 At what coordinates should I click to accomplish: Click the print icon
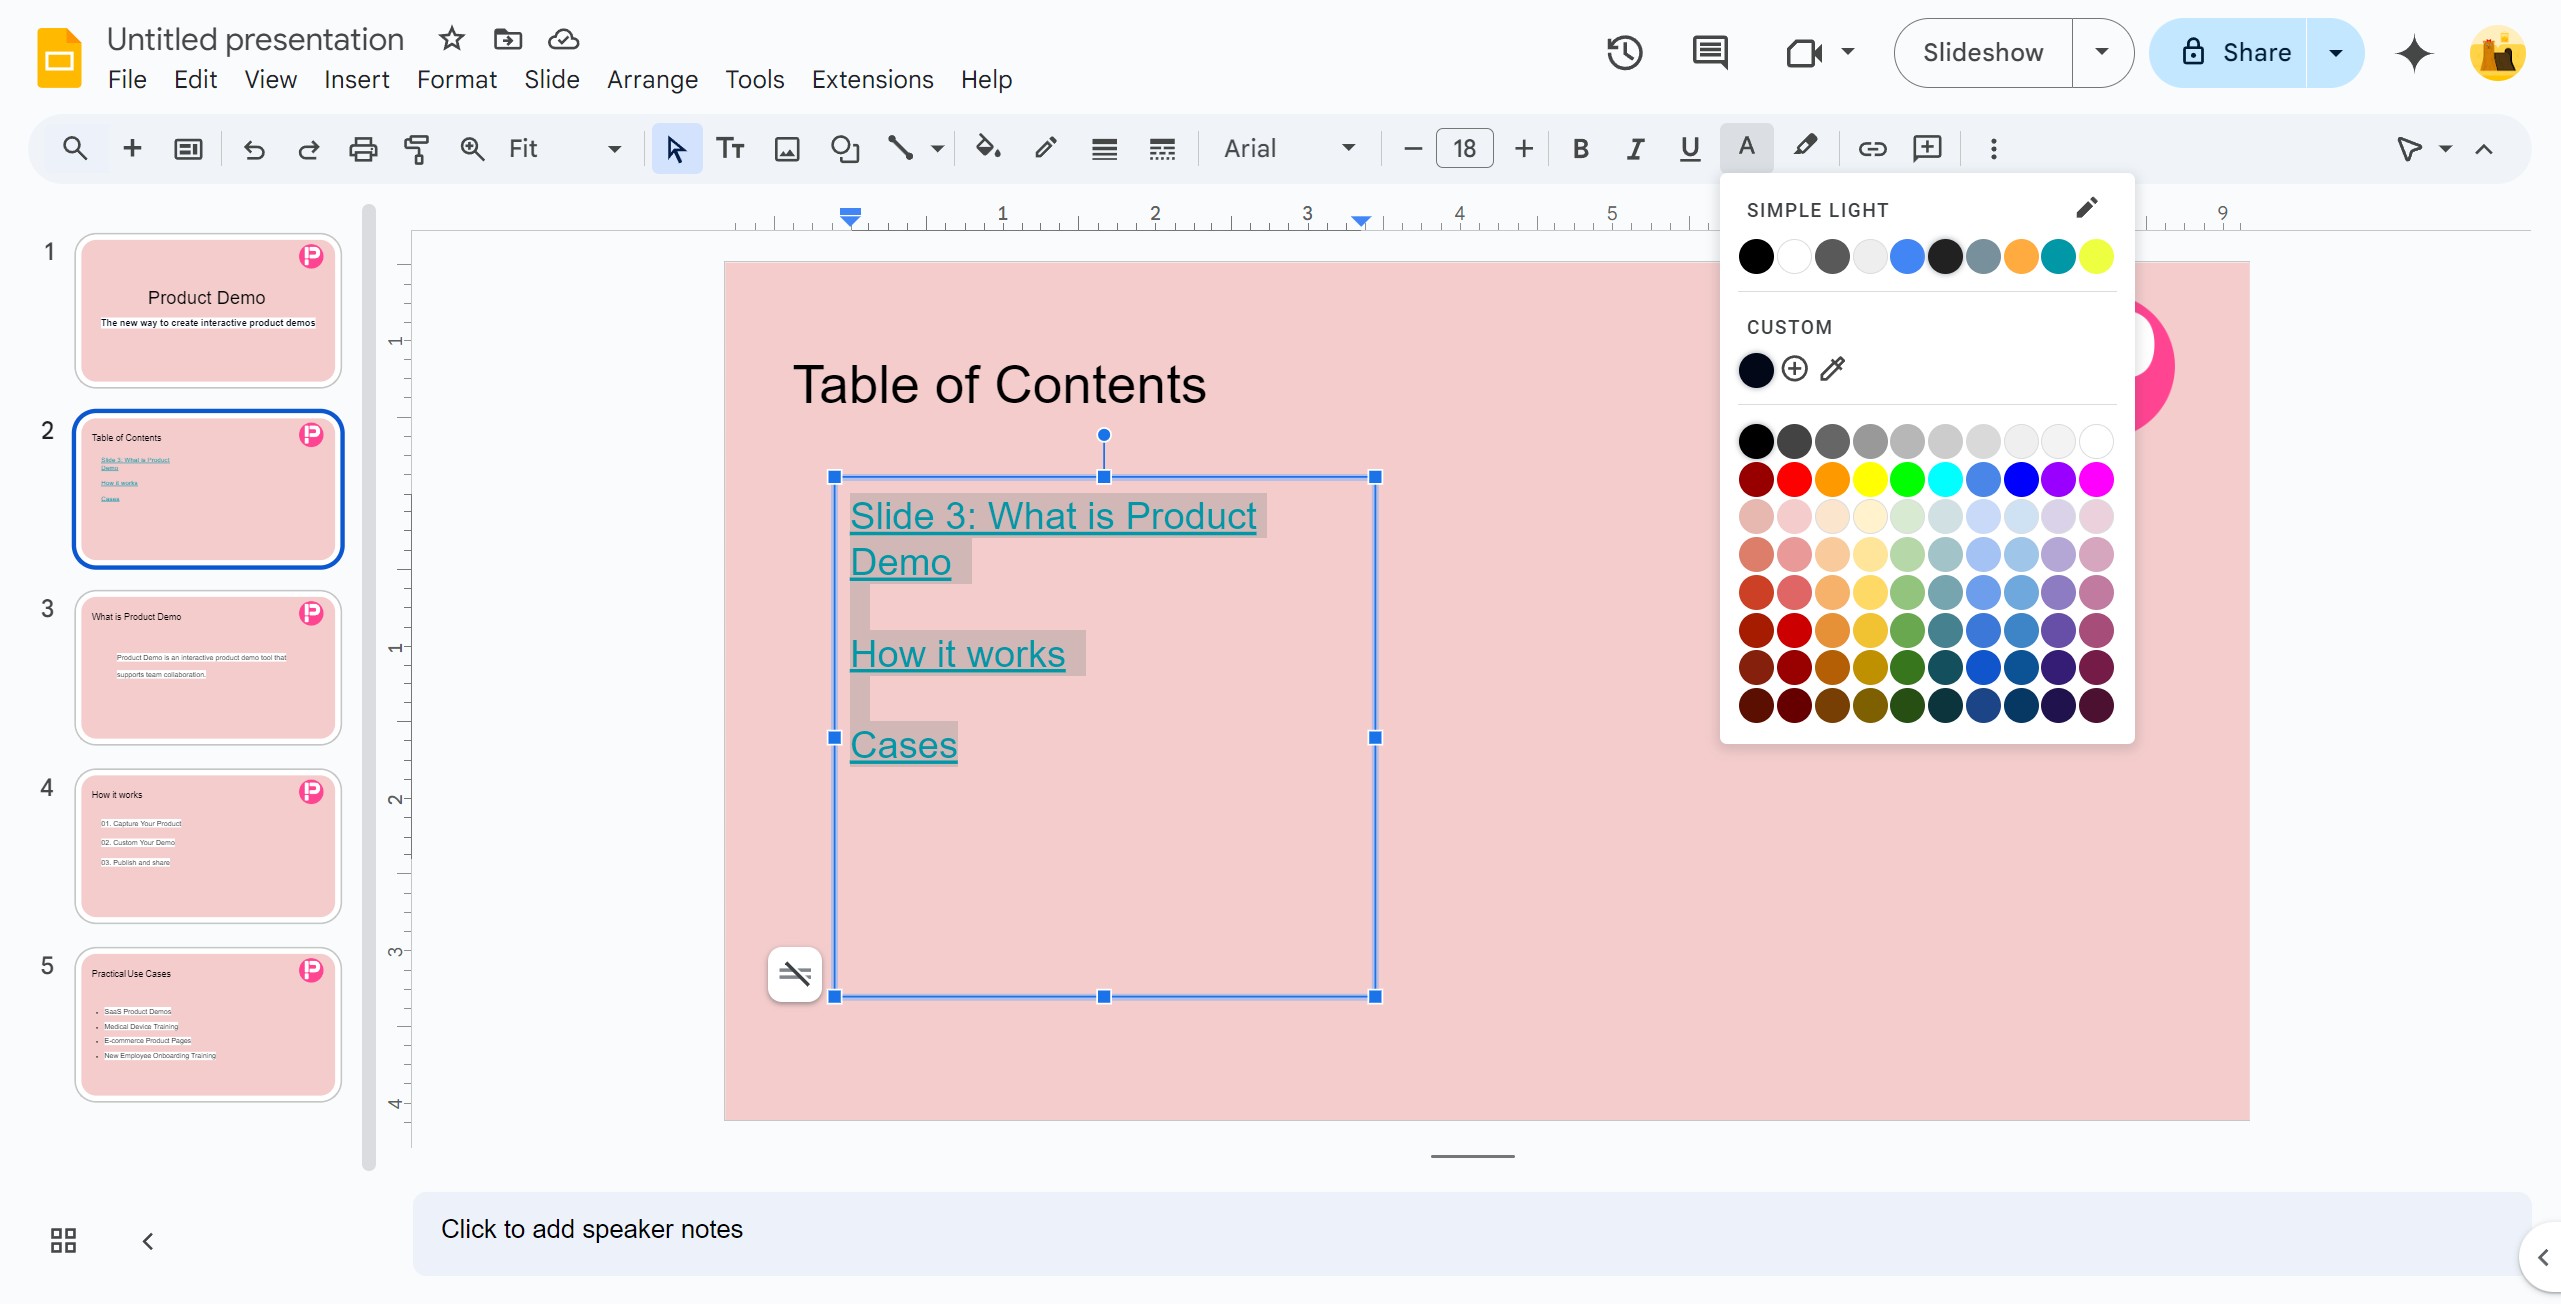tap(363, 149)
